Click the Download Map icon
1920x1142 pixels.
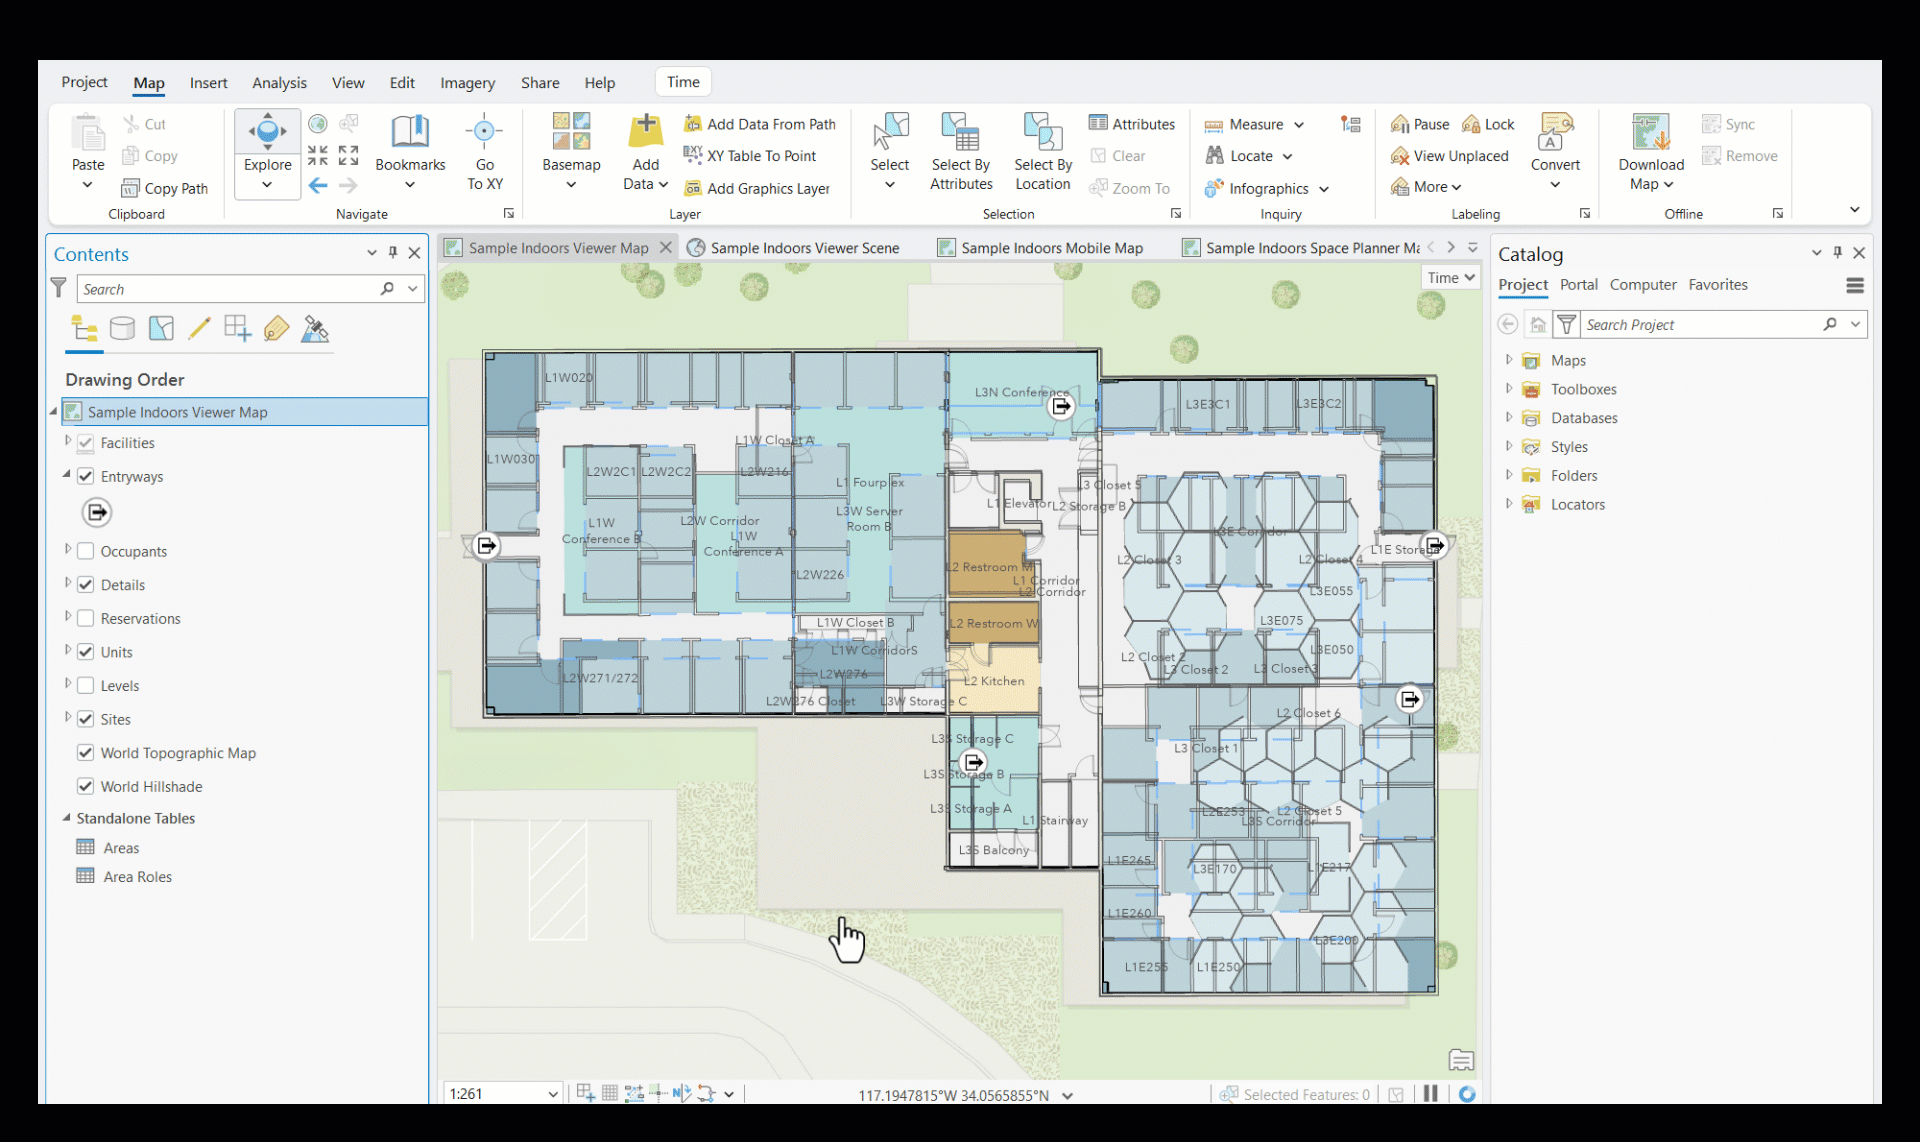(1650, 133)
